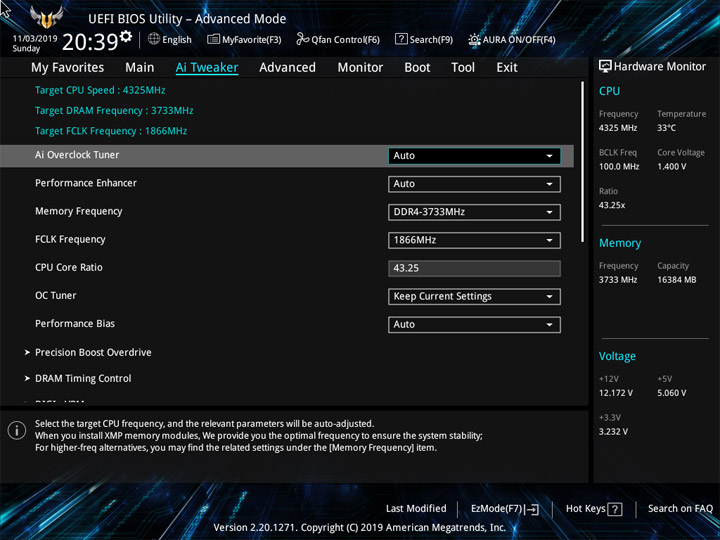Click the 33°C temperature value

point(666,128)
